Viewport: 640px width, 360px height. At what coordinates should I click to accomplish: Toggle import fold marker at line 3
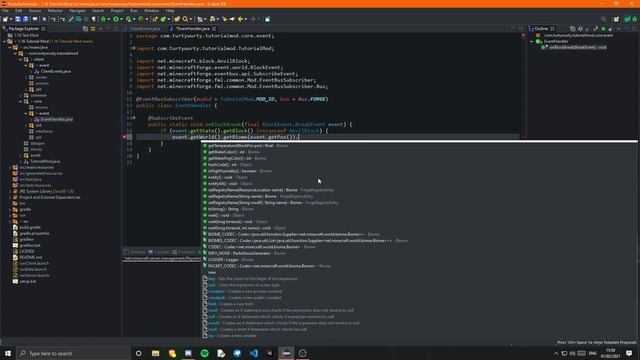click(x=134, y=48)
